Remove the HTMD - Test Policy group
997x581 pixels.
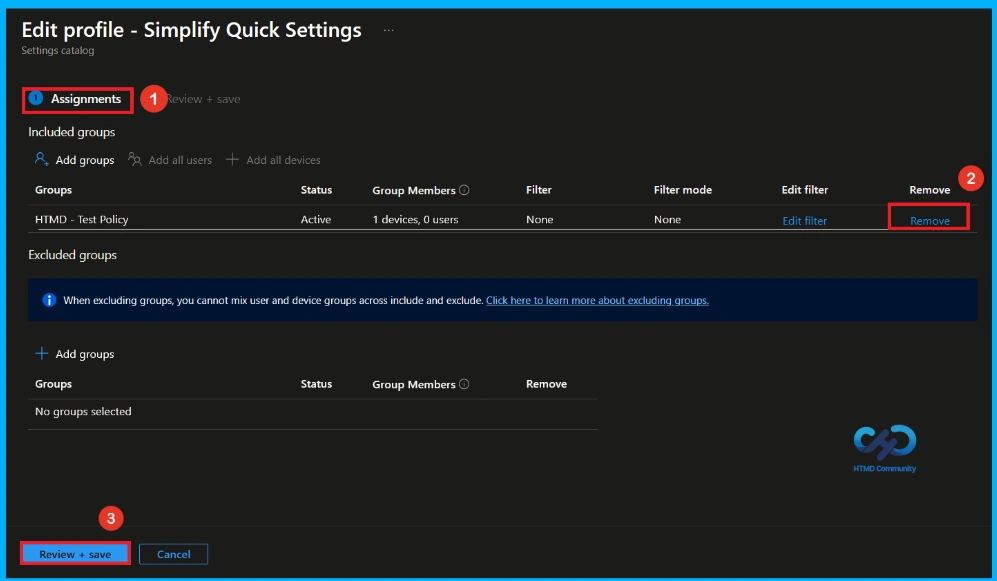(930, 221)
